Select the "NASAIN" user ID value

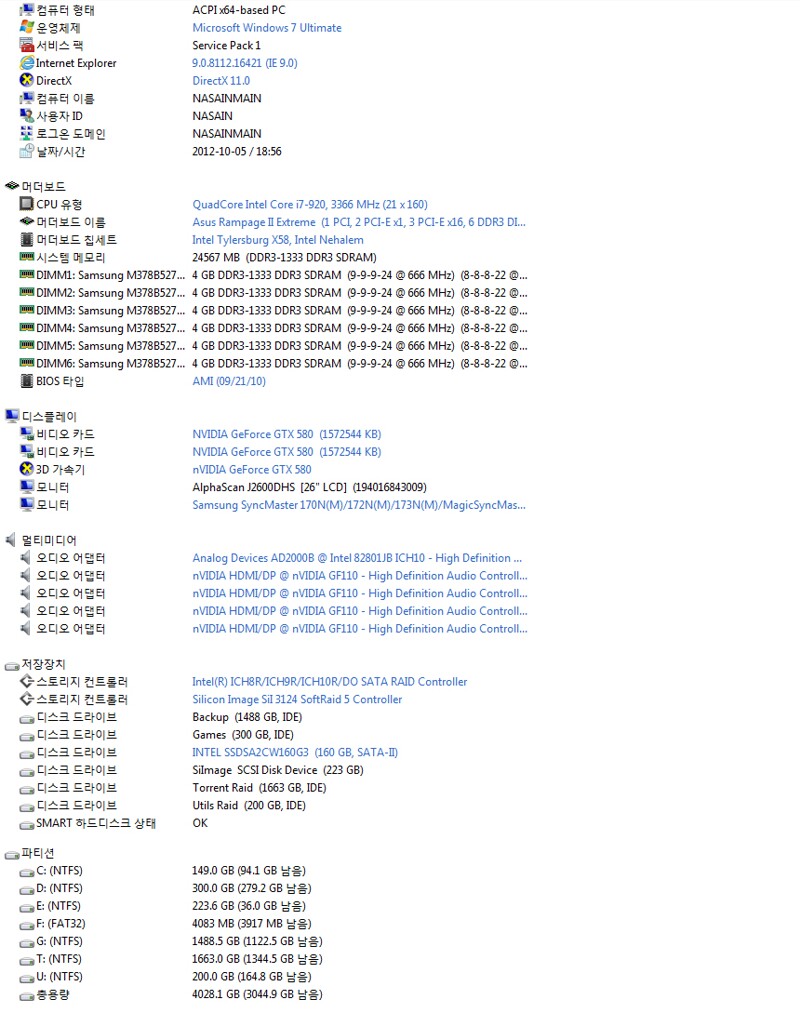pyautogui.click(x=213, y=116)
